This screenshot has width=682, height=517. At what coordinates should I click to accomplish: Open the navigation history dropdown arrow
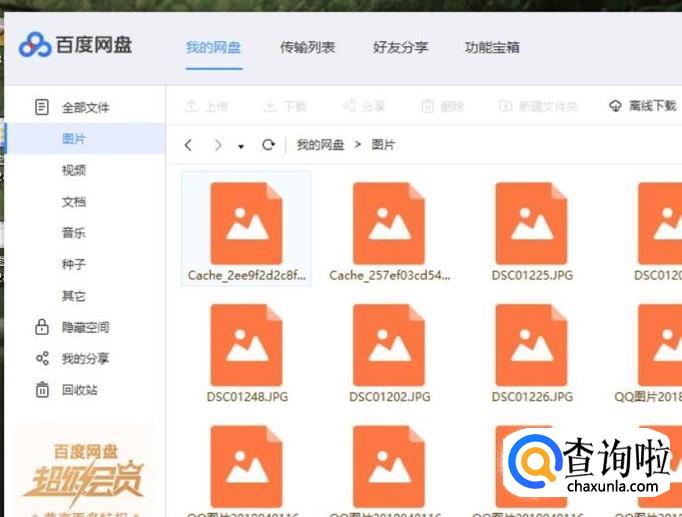241,146
